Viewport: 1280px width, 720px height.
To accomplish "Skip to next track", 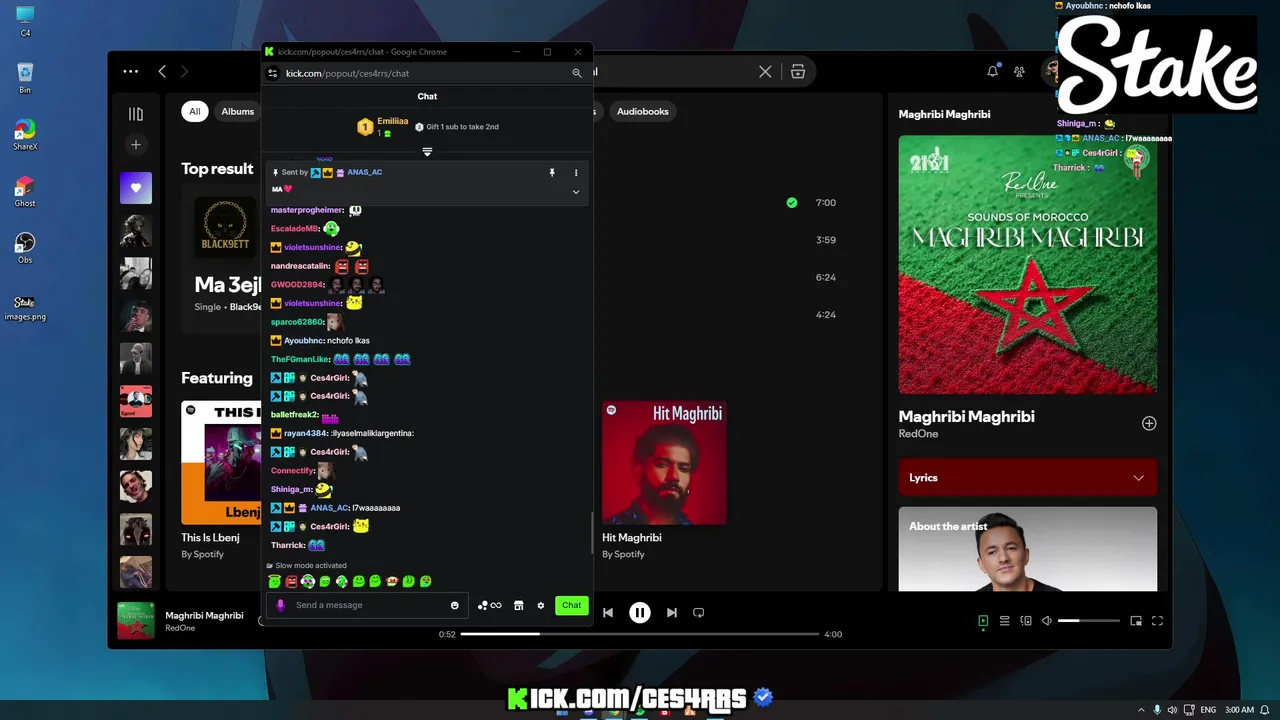I will (672, 612).
